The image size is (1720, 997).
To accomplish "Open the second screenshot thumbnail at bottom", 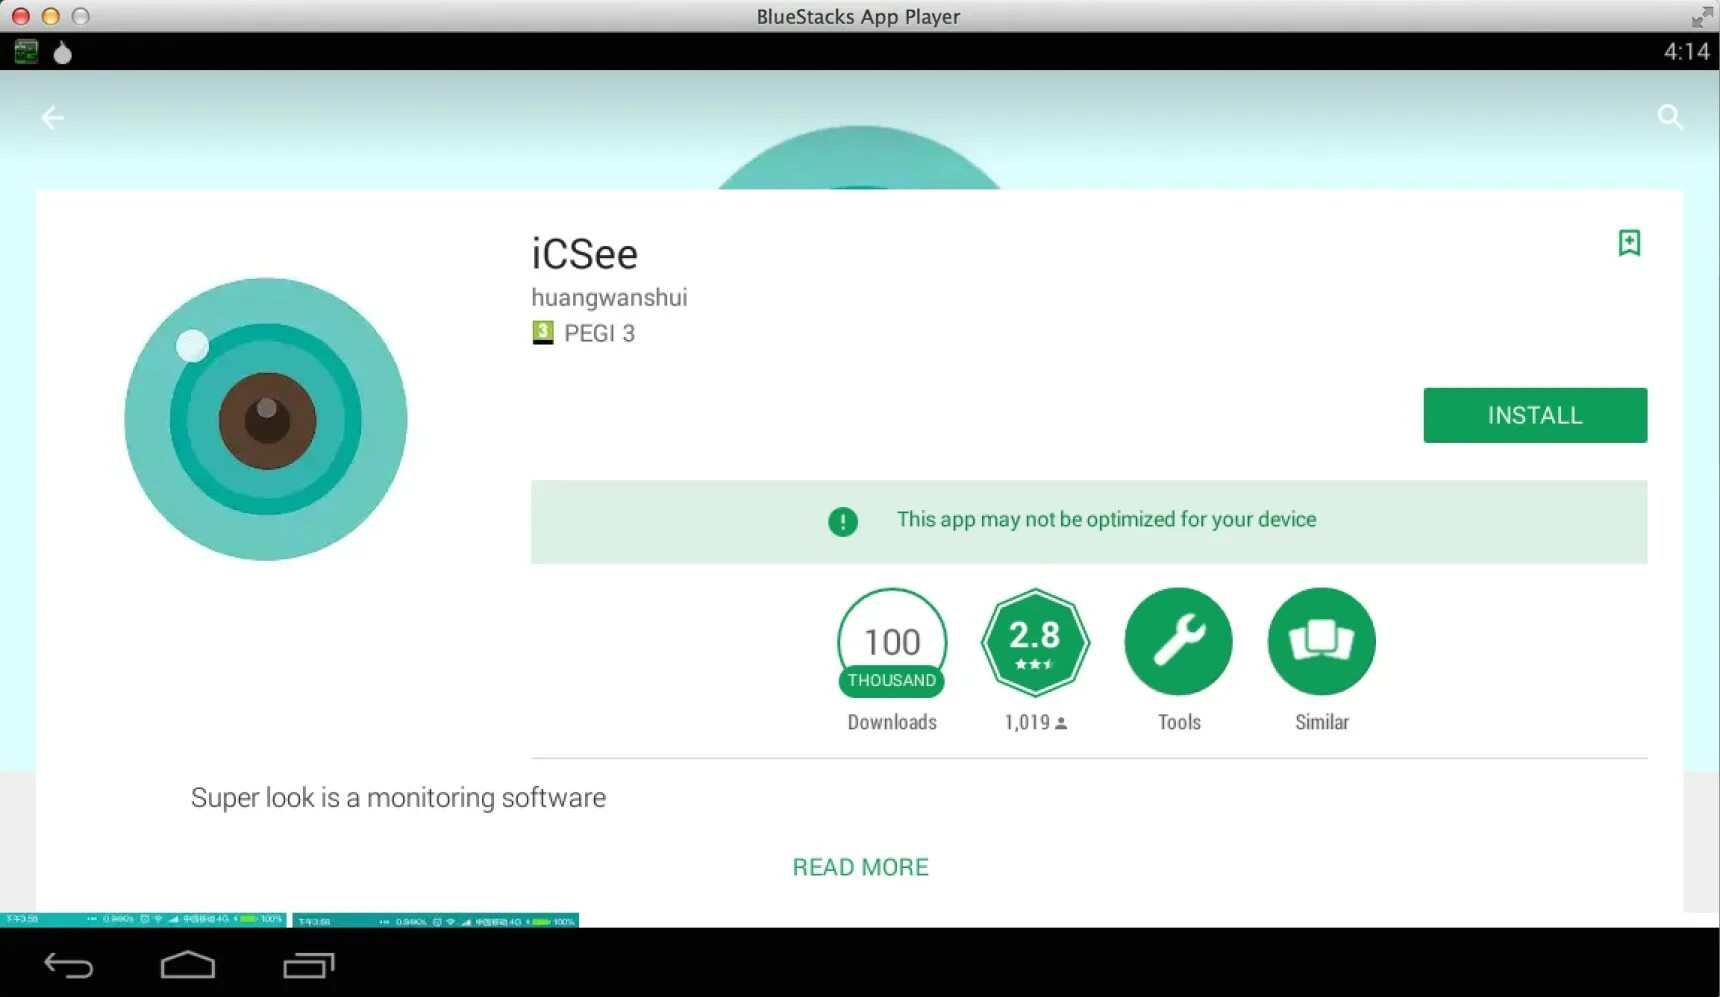I will 436,920.
